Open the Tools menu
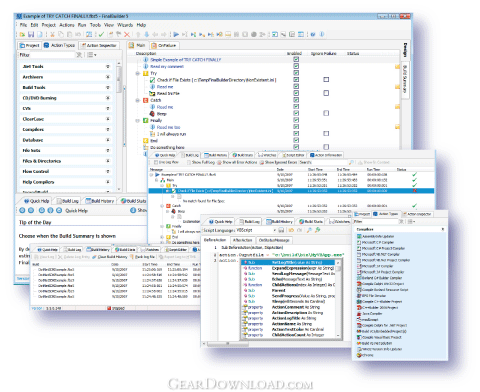480x392 pixels. [x=95, y=25]
